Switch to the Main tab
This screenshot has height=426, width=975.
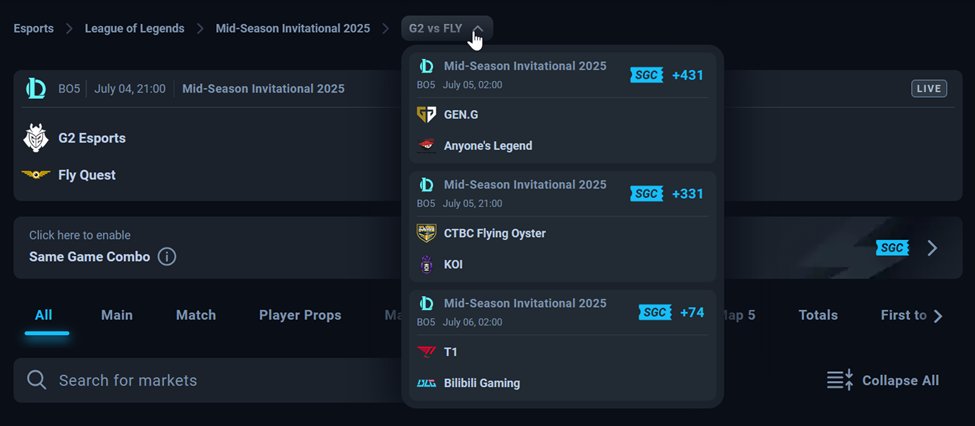pyautogui.click(x=117, y=315)
